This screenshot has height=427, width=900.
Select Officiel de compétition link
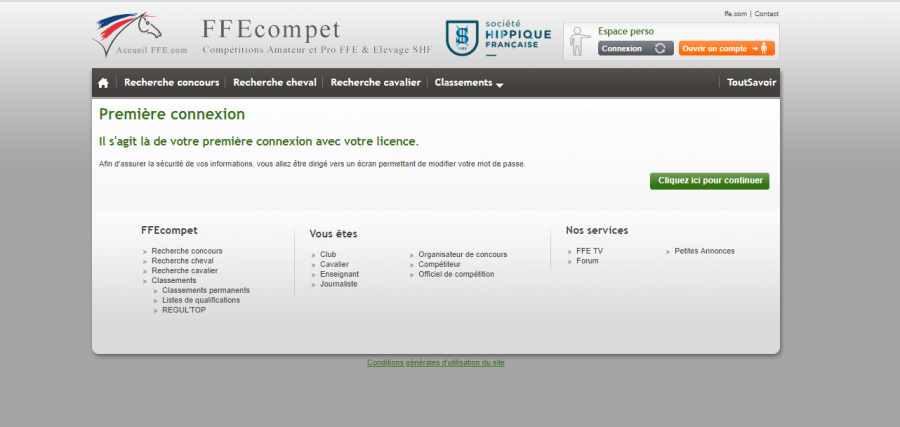point(456,274)
